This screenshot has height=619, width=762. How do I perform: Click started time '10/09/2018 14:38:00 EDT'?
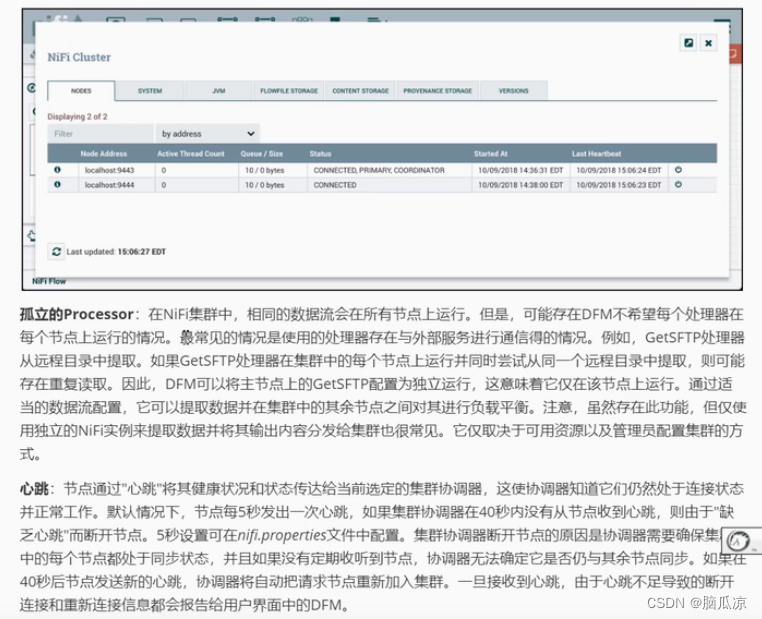(520, 185)
